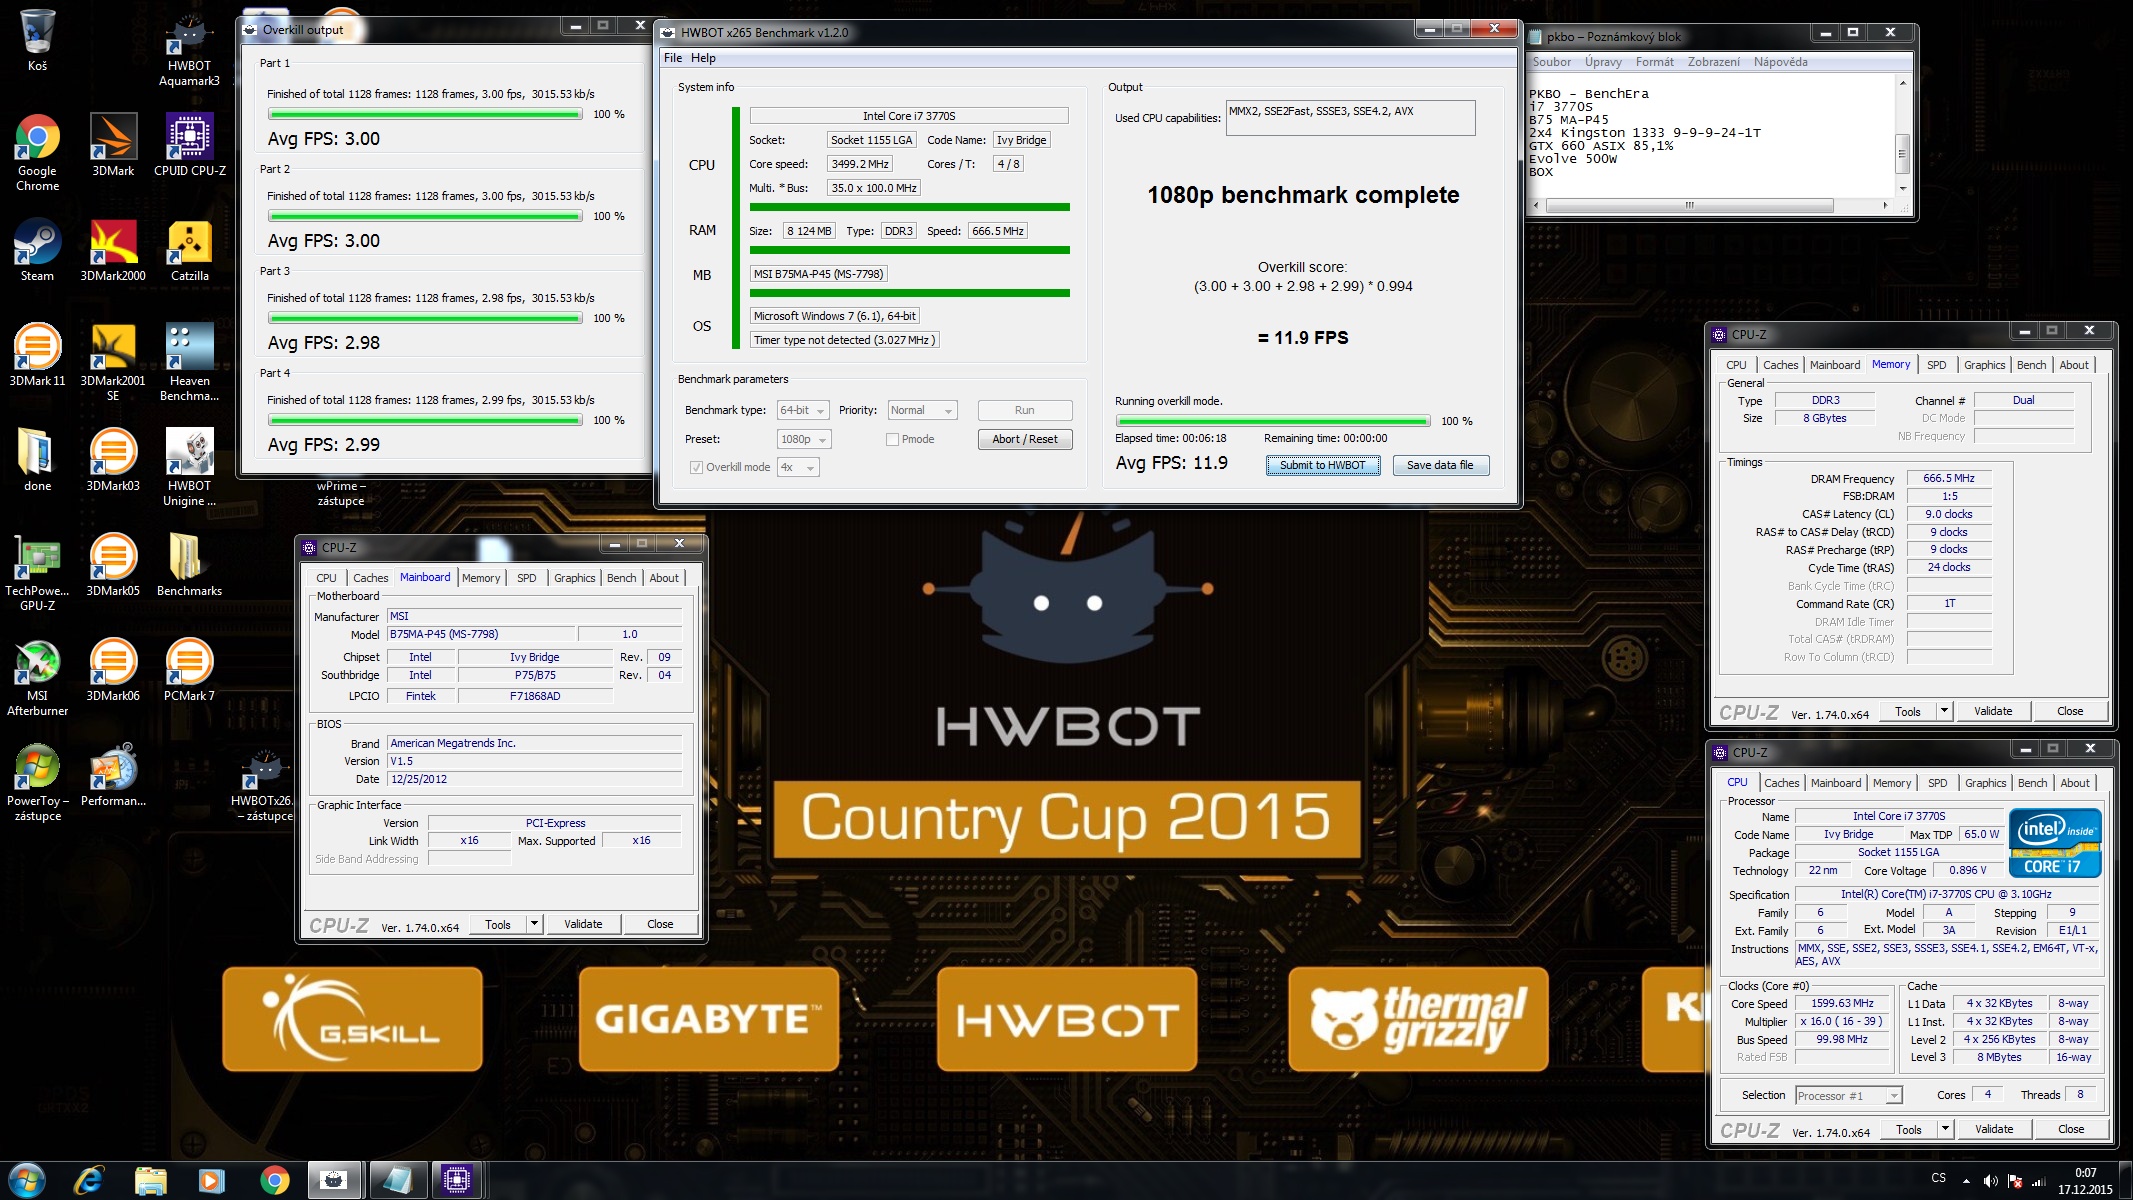This screenshot has width=2133, height=1200.
Task: Open the Performance desktop icon
Action: [x=113, y=775]
